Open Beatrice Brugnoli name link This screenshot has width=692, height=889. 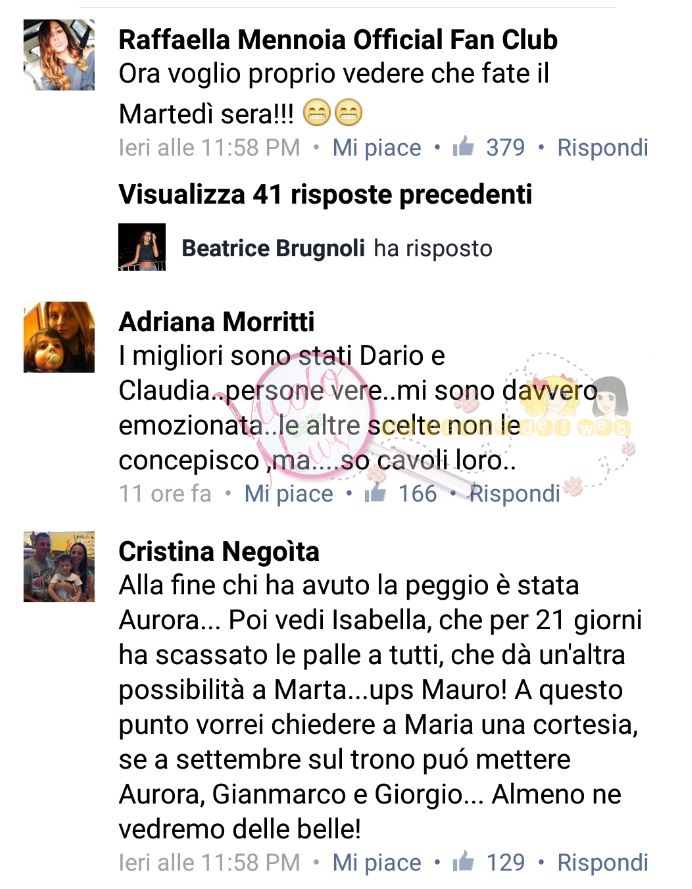click(x=273, y=248)
